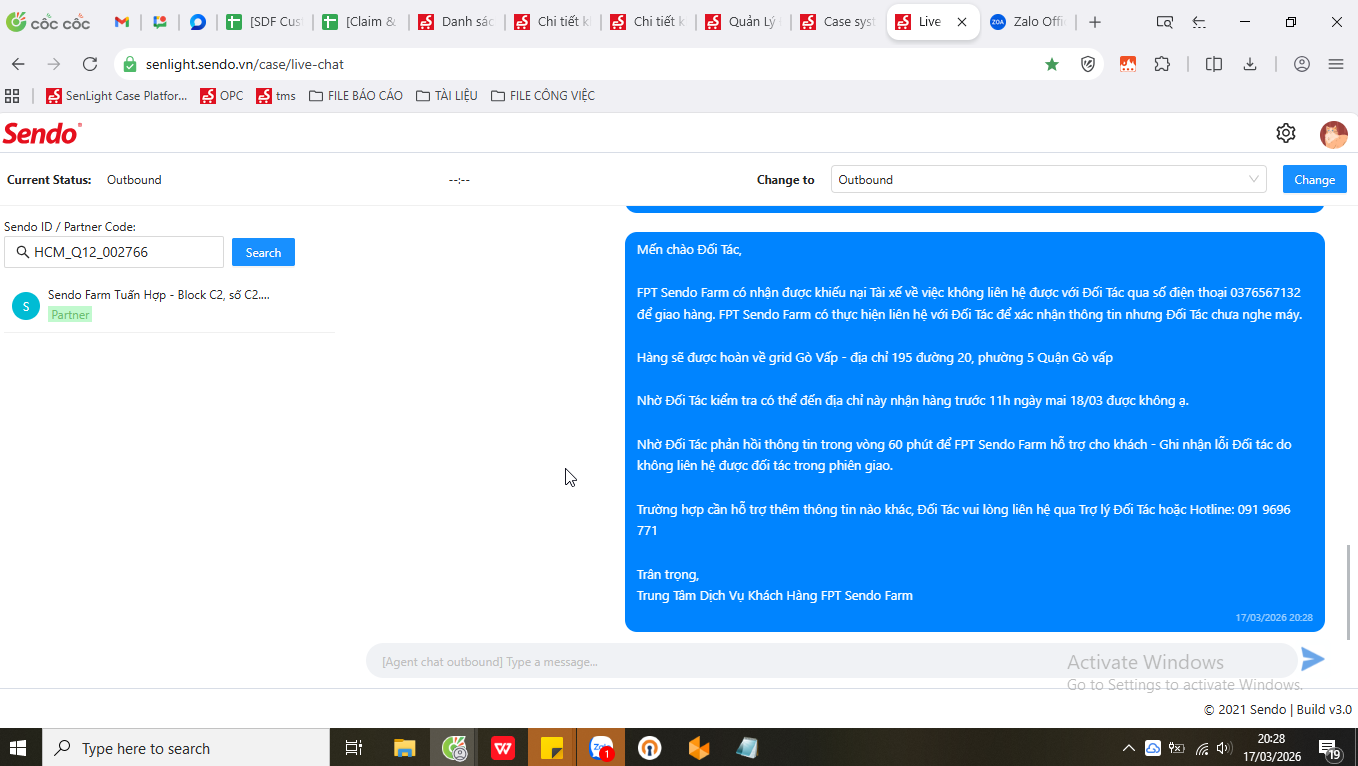Go forward to the next page
1358x766 pixels.
(54, 64)
